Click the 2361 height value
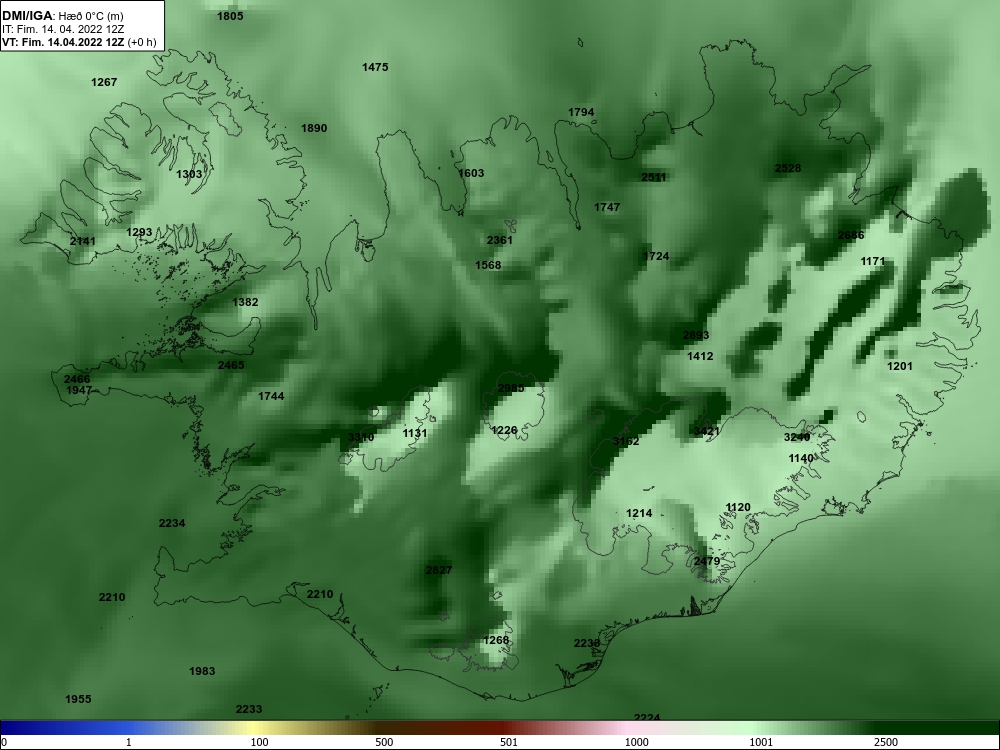Image resolution: width=1000 pixels, height=750 pixels. [499, 240]
